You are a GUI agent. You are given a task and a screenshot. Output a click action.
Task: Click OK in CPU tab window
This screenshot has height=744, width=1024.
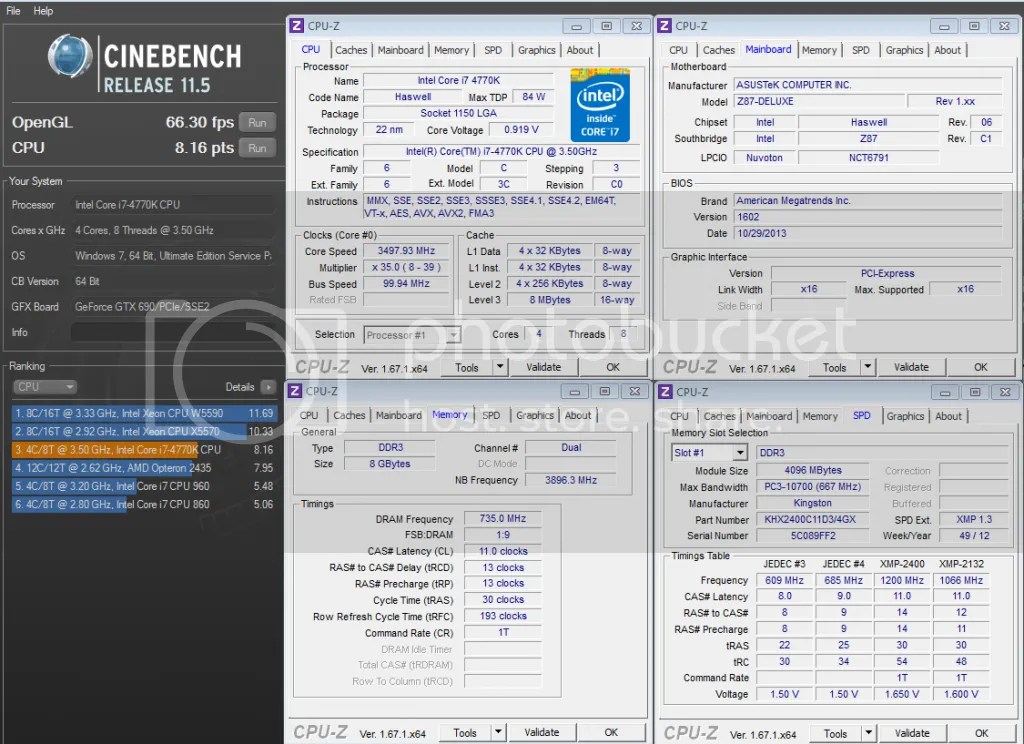tap(613, 367)
